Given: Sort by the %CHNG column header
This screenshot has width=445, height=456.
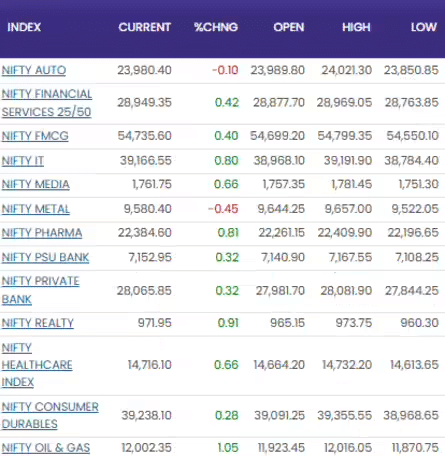Looking at the screenshot, I should [x=216, y=27].
